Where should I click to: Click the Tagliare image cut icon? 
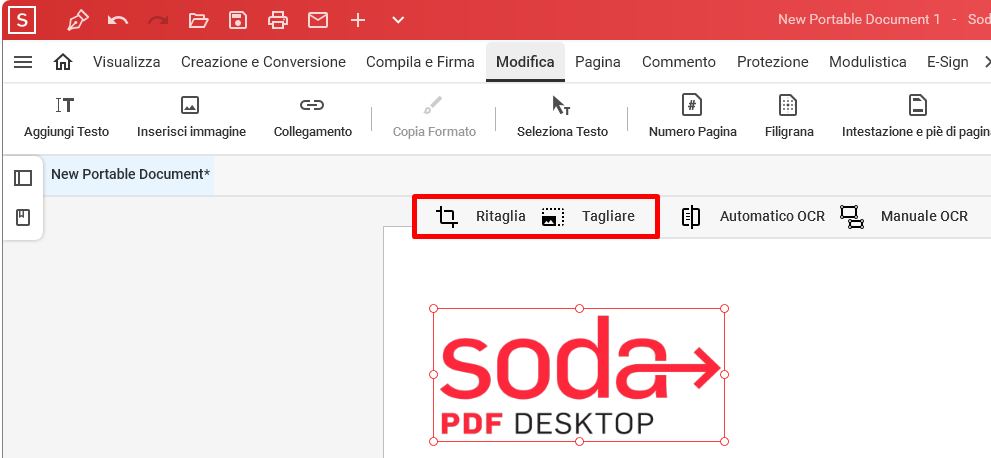(553, 217)
